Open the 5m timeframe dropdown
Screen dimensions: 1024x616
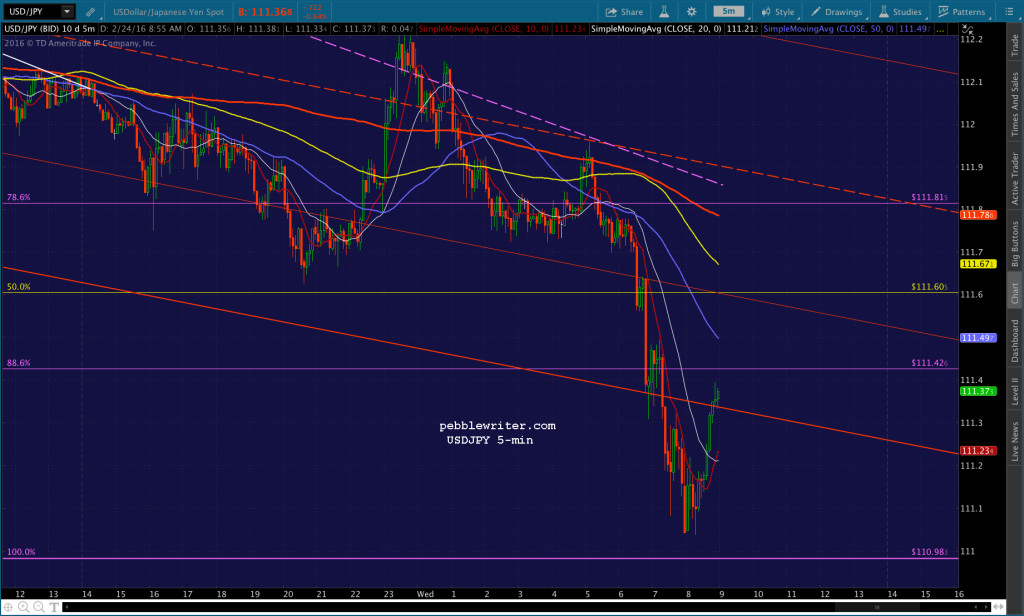click(x=728, y=11)
